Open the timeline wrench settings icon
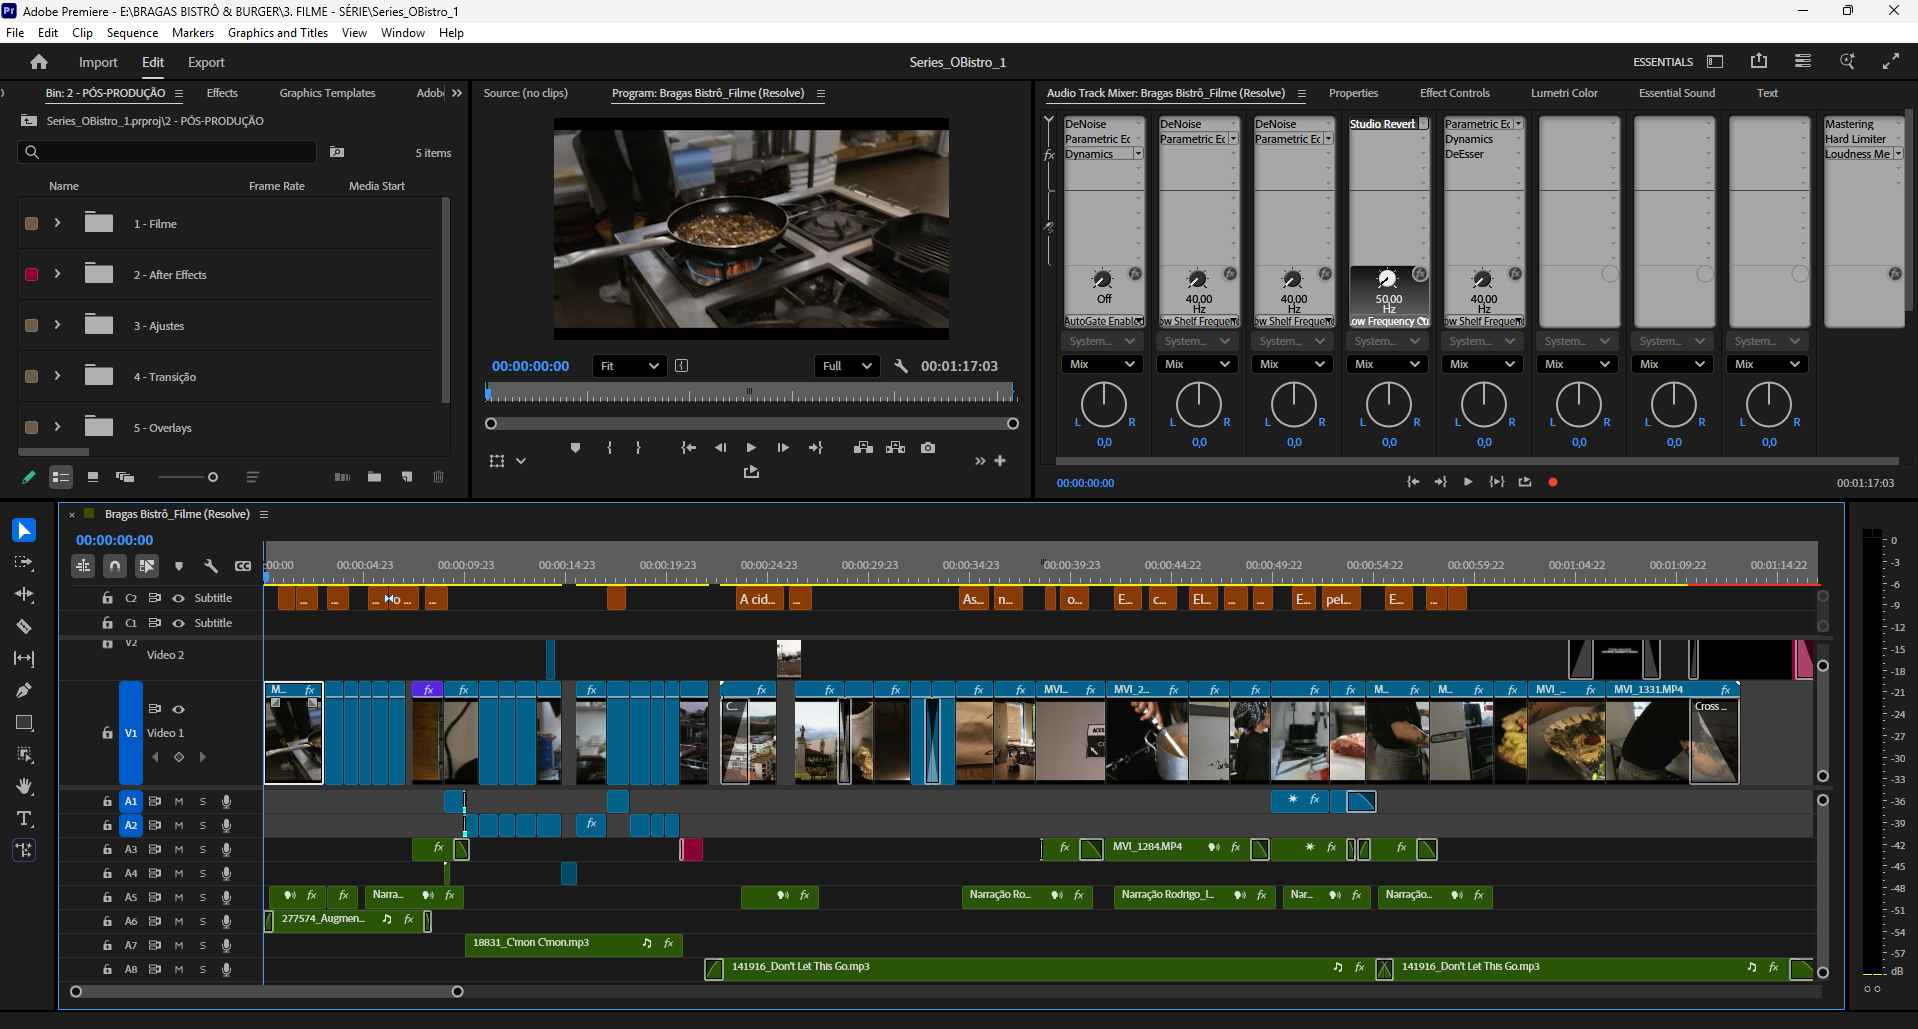This screenshot has height=1029, width=1918. coord(211,566)
